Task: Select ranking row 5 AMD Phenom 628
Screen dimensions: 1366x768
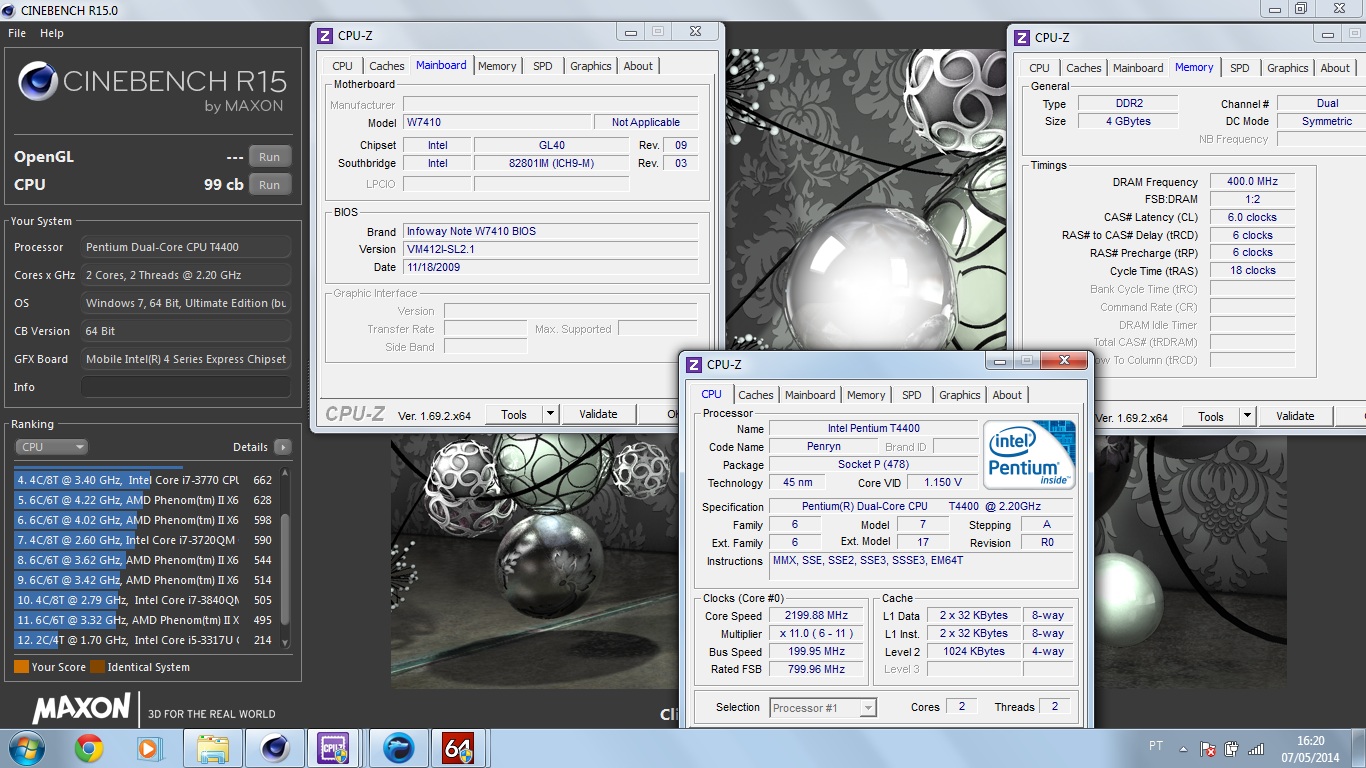Action: coord(145,500)
